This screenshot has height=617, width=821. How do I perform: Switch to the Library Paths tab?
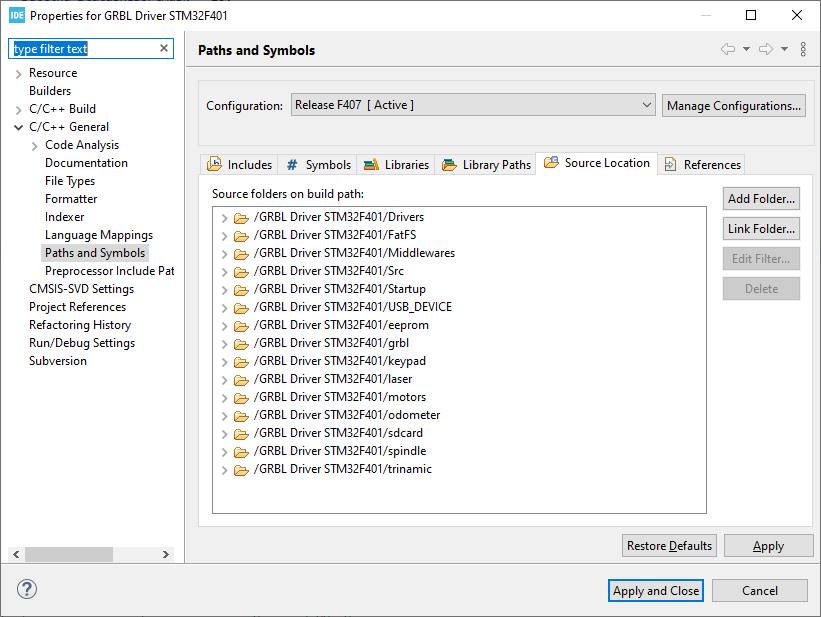[485, 164]
